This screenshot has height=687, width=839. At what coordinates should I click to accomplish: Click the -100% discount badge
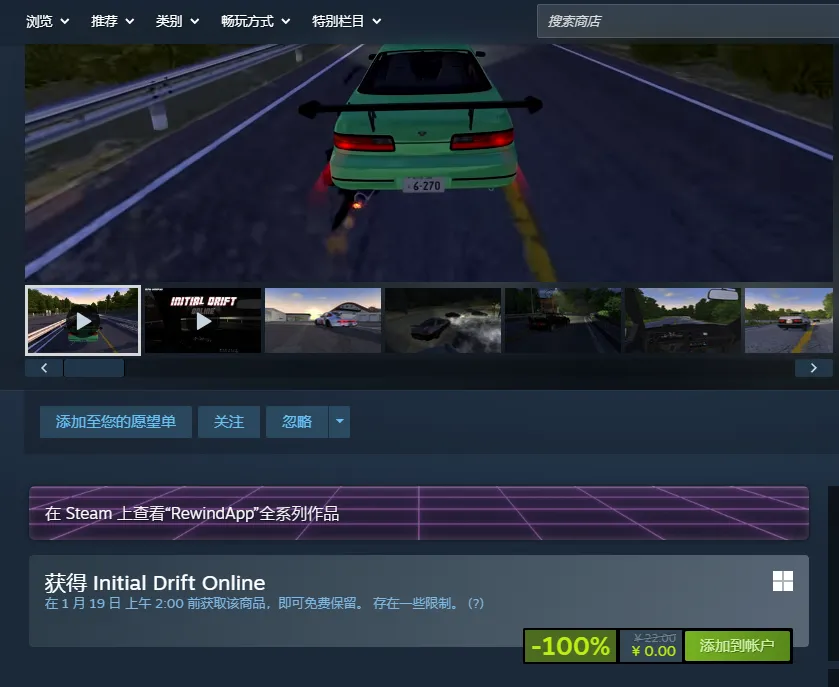point(570,646)
